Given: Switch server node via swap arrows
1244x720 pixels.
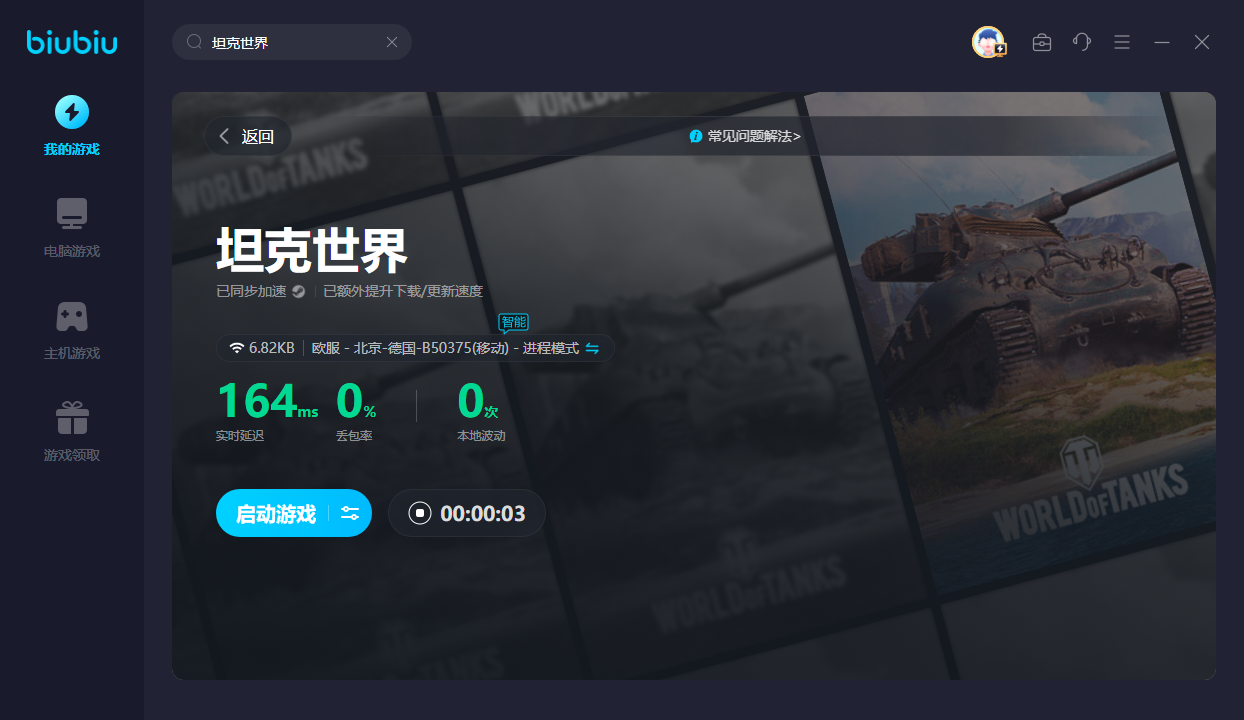Looking at the screenshot, I should (592, 348).
